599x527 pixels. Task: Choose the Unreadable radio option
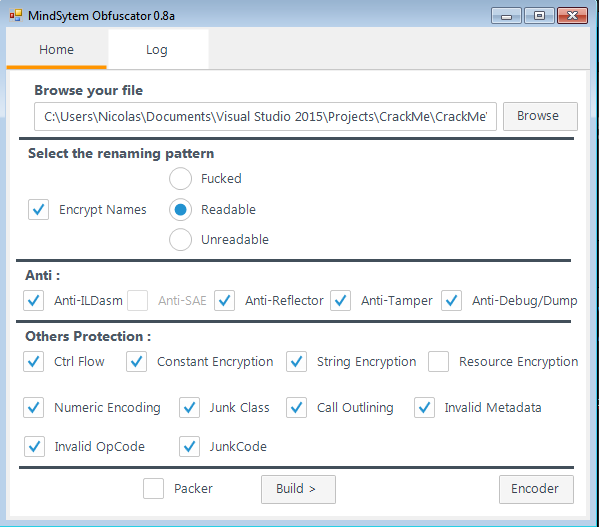point(180,239)
